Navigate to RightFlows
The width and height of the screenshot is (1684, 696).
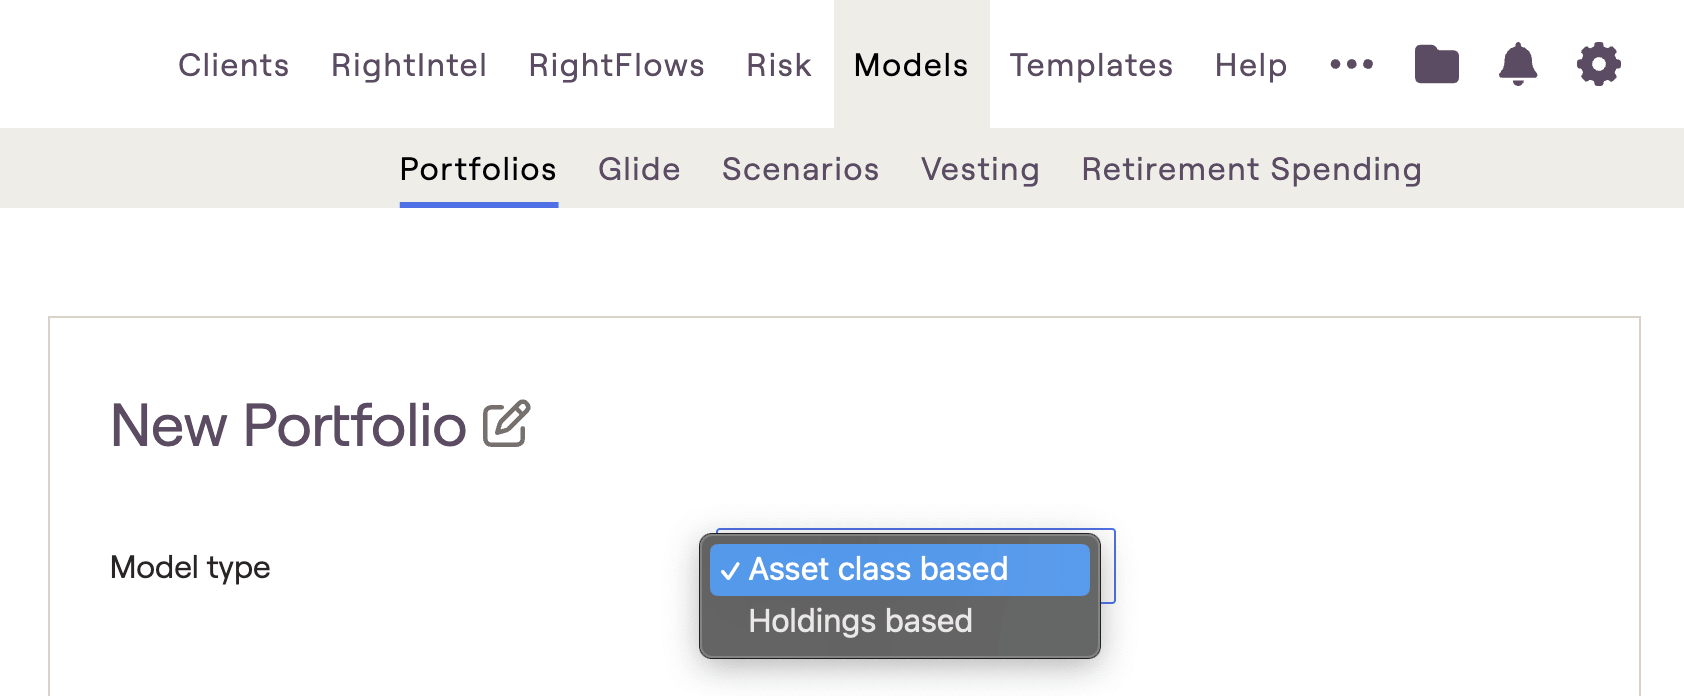pos(617,65)
